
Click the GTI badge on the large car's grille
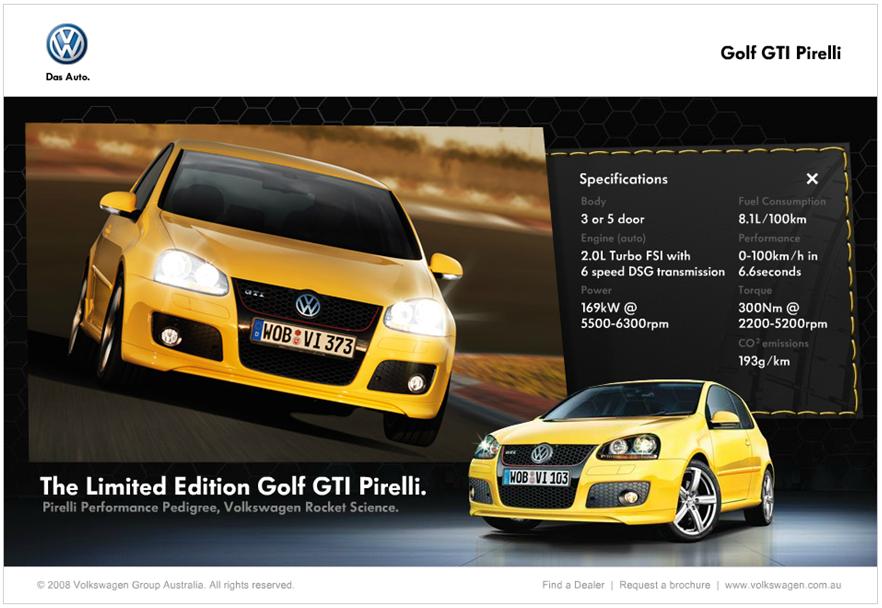click(254, 294)
